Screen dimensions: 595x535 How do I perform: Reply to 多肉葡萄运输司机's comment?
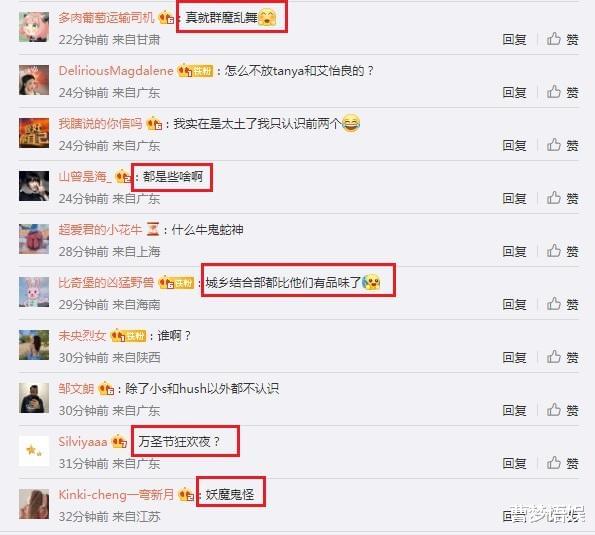(514, 39)
